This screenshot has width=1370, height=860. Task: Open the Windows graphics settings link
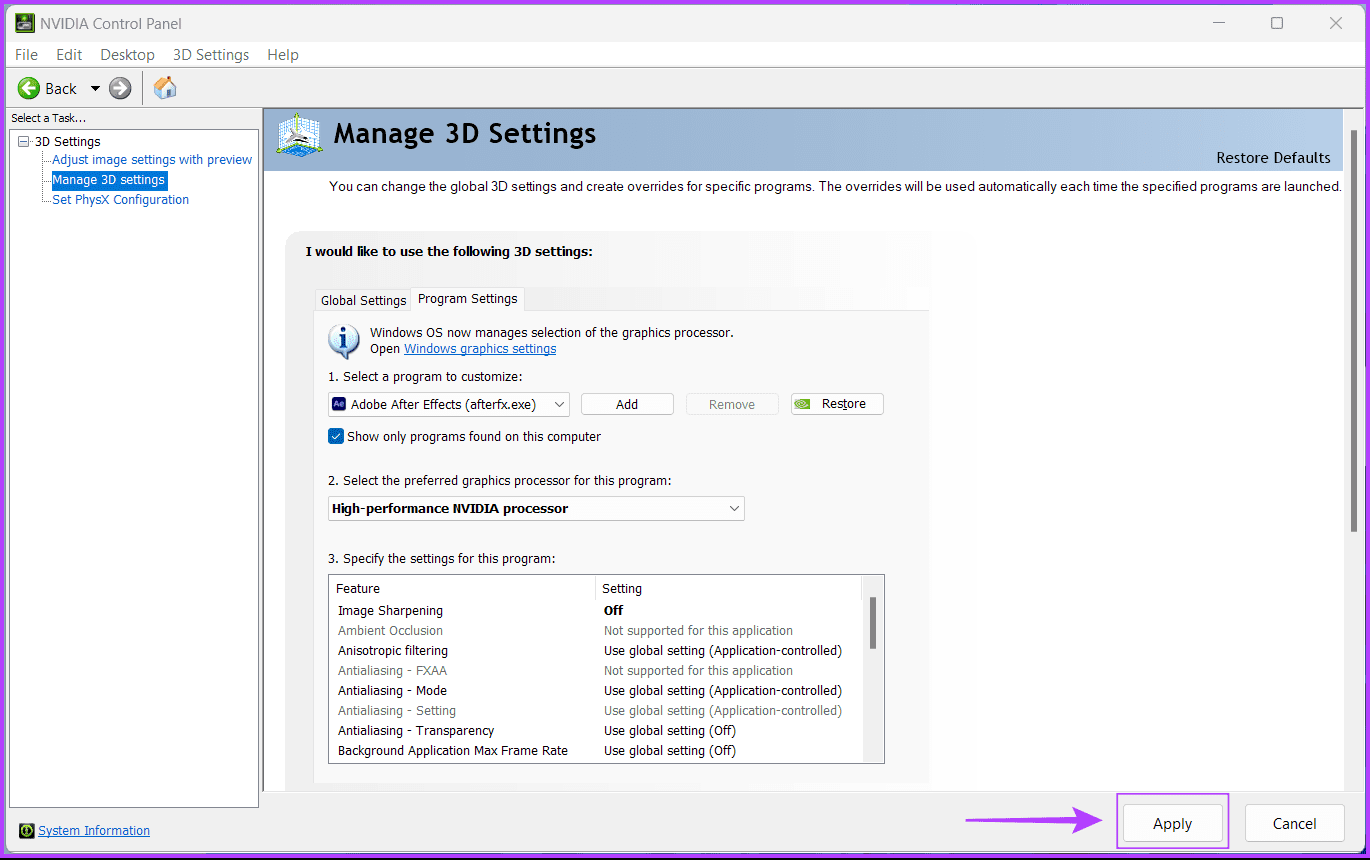tap(480, 349)
